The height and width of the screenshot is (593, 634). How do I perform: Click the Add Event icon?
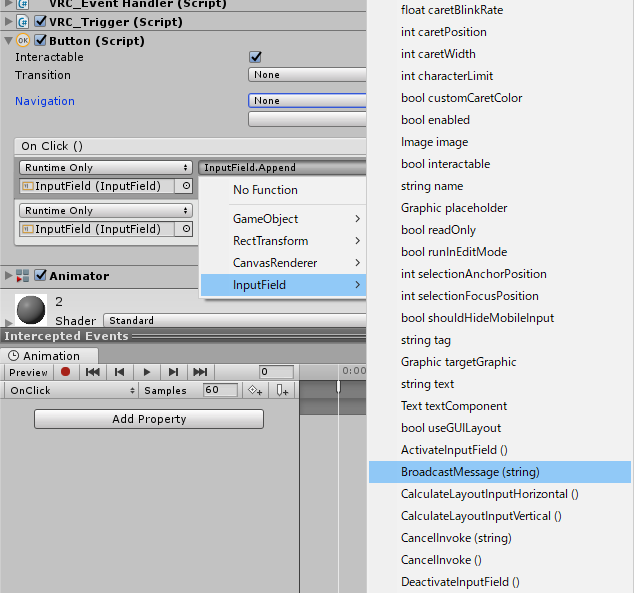(x=282, y=390)
